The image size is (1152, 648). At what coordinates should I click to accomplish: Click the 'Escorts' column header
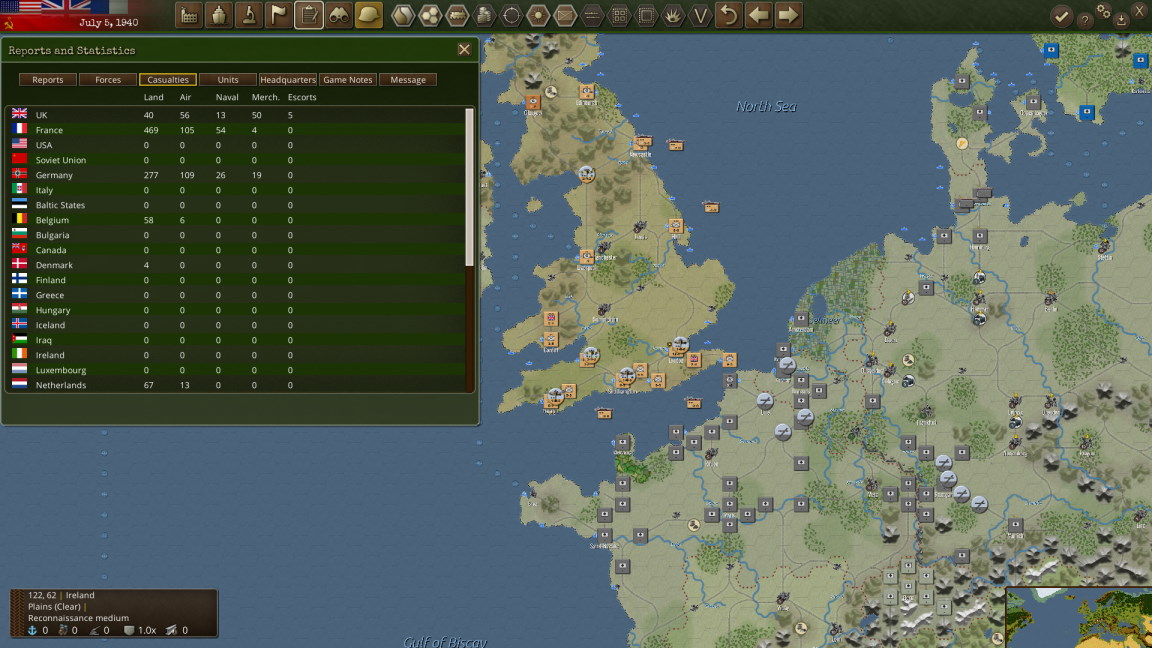pos(302,97)
